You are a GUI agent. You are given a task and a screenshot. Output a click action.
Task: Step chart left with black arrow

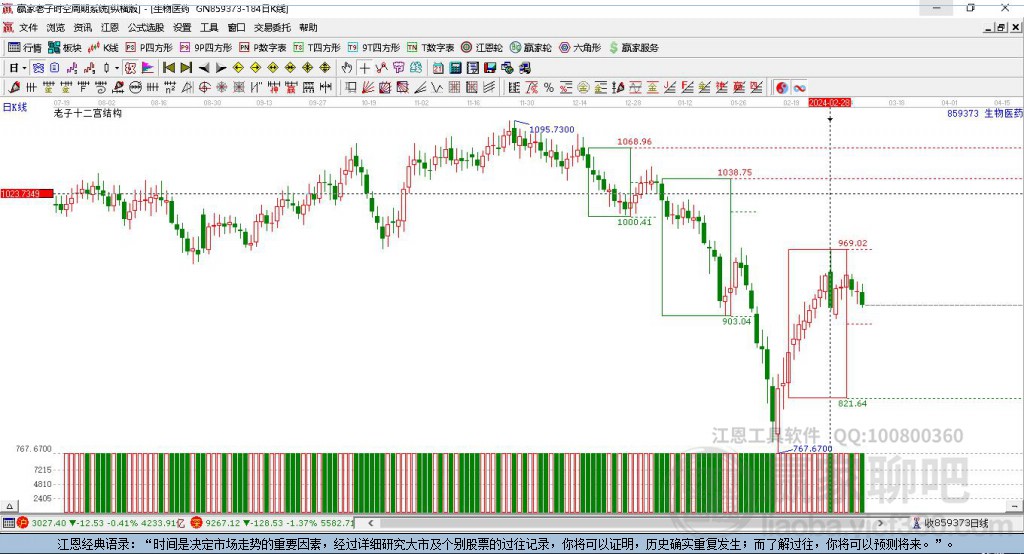pyautogui.click(x=204, y=68)
